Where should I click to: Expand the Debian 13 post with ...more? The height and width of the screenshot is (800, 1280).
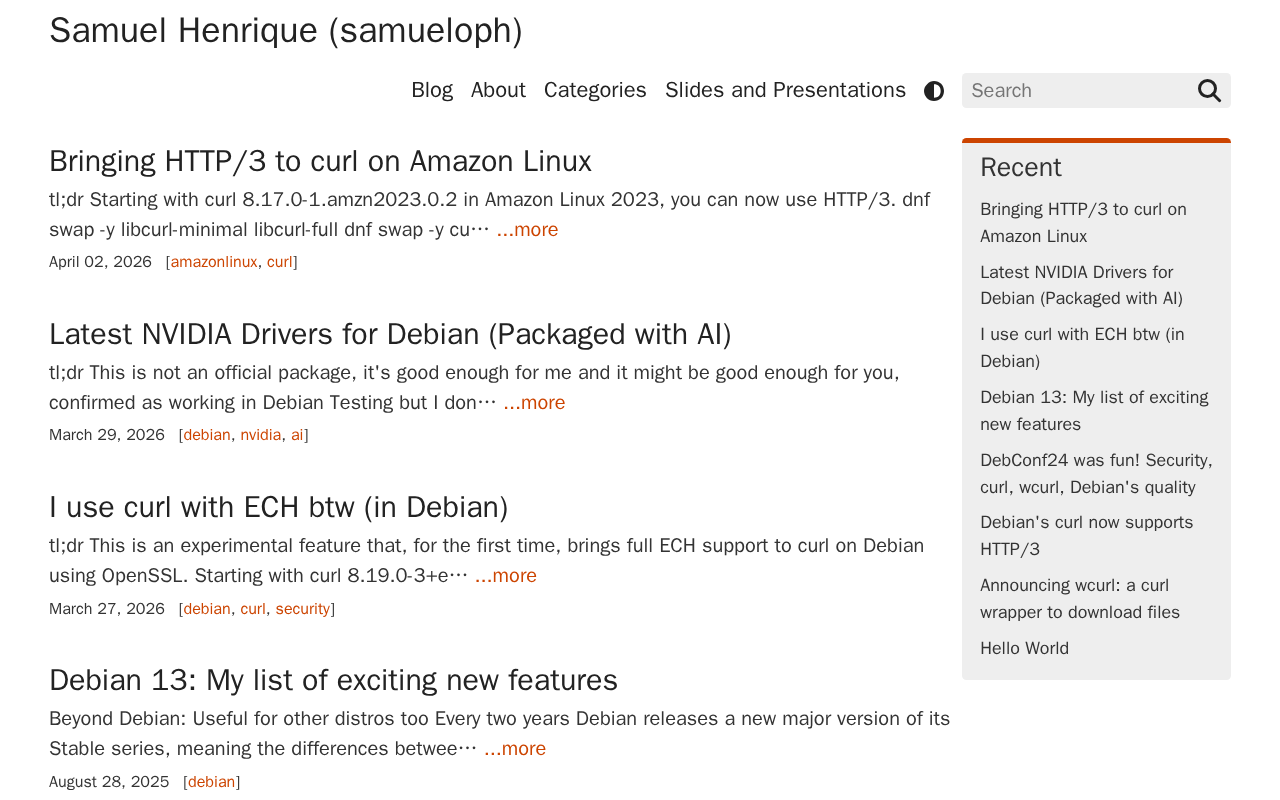[x=515, y=749]
